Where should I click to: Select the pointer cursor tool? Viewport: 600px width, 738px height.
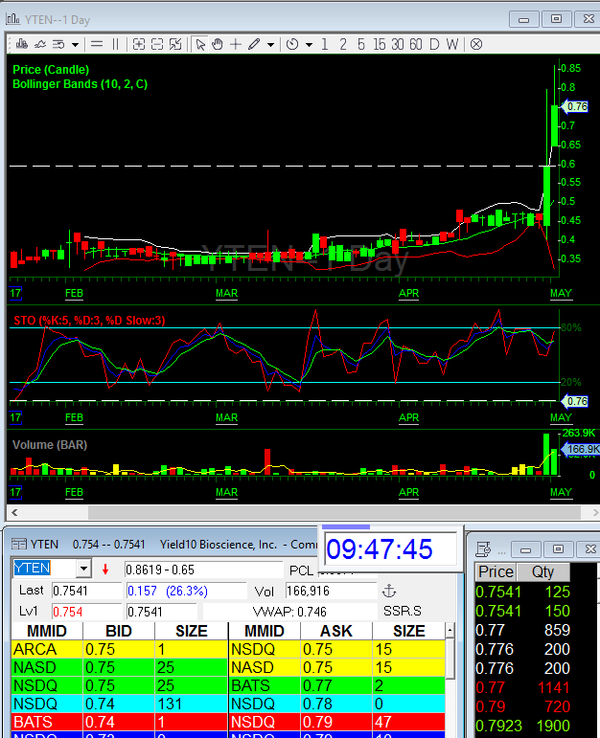200,44
